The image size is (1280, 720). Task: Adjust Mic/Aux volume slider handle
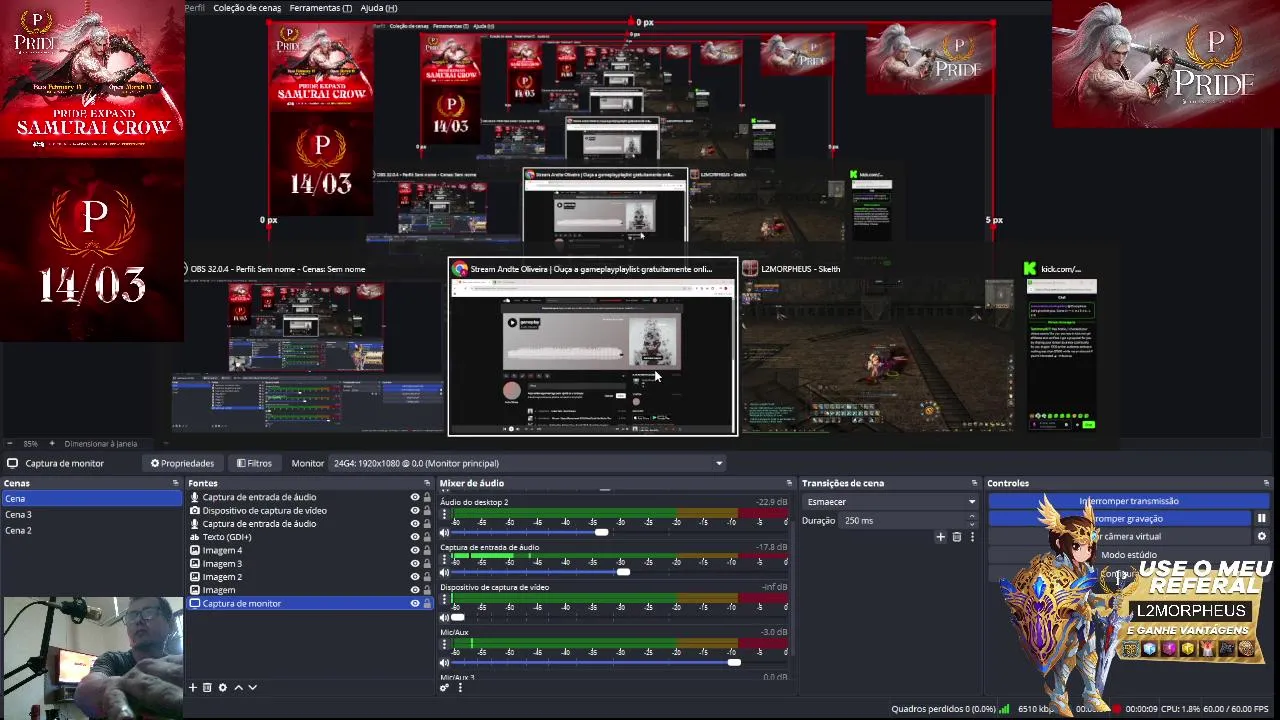click(x=734, y=662)
